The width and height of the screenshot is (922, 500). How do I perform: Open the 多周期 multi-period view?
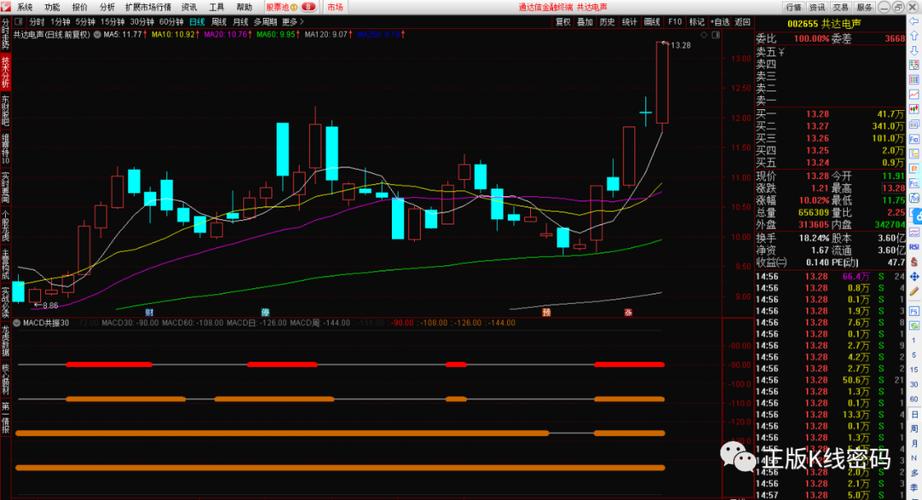(x=265, y=21)
